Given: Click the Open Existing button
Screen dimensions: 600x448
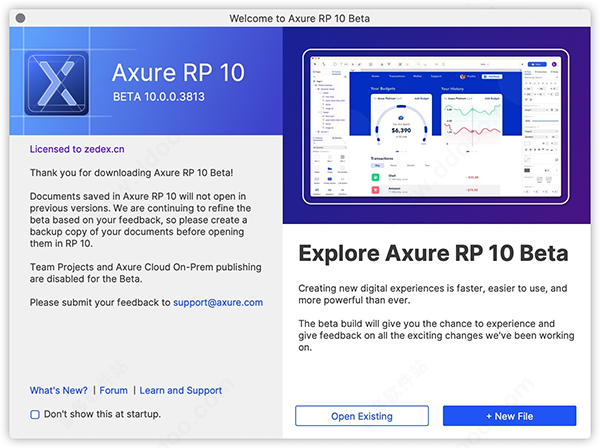Looking at the screenshot, I should pyautogui.click(x=362, y=416).
